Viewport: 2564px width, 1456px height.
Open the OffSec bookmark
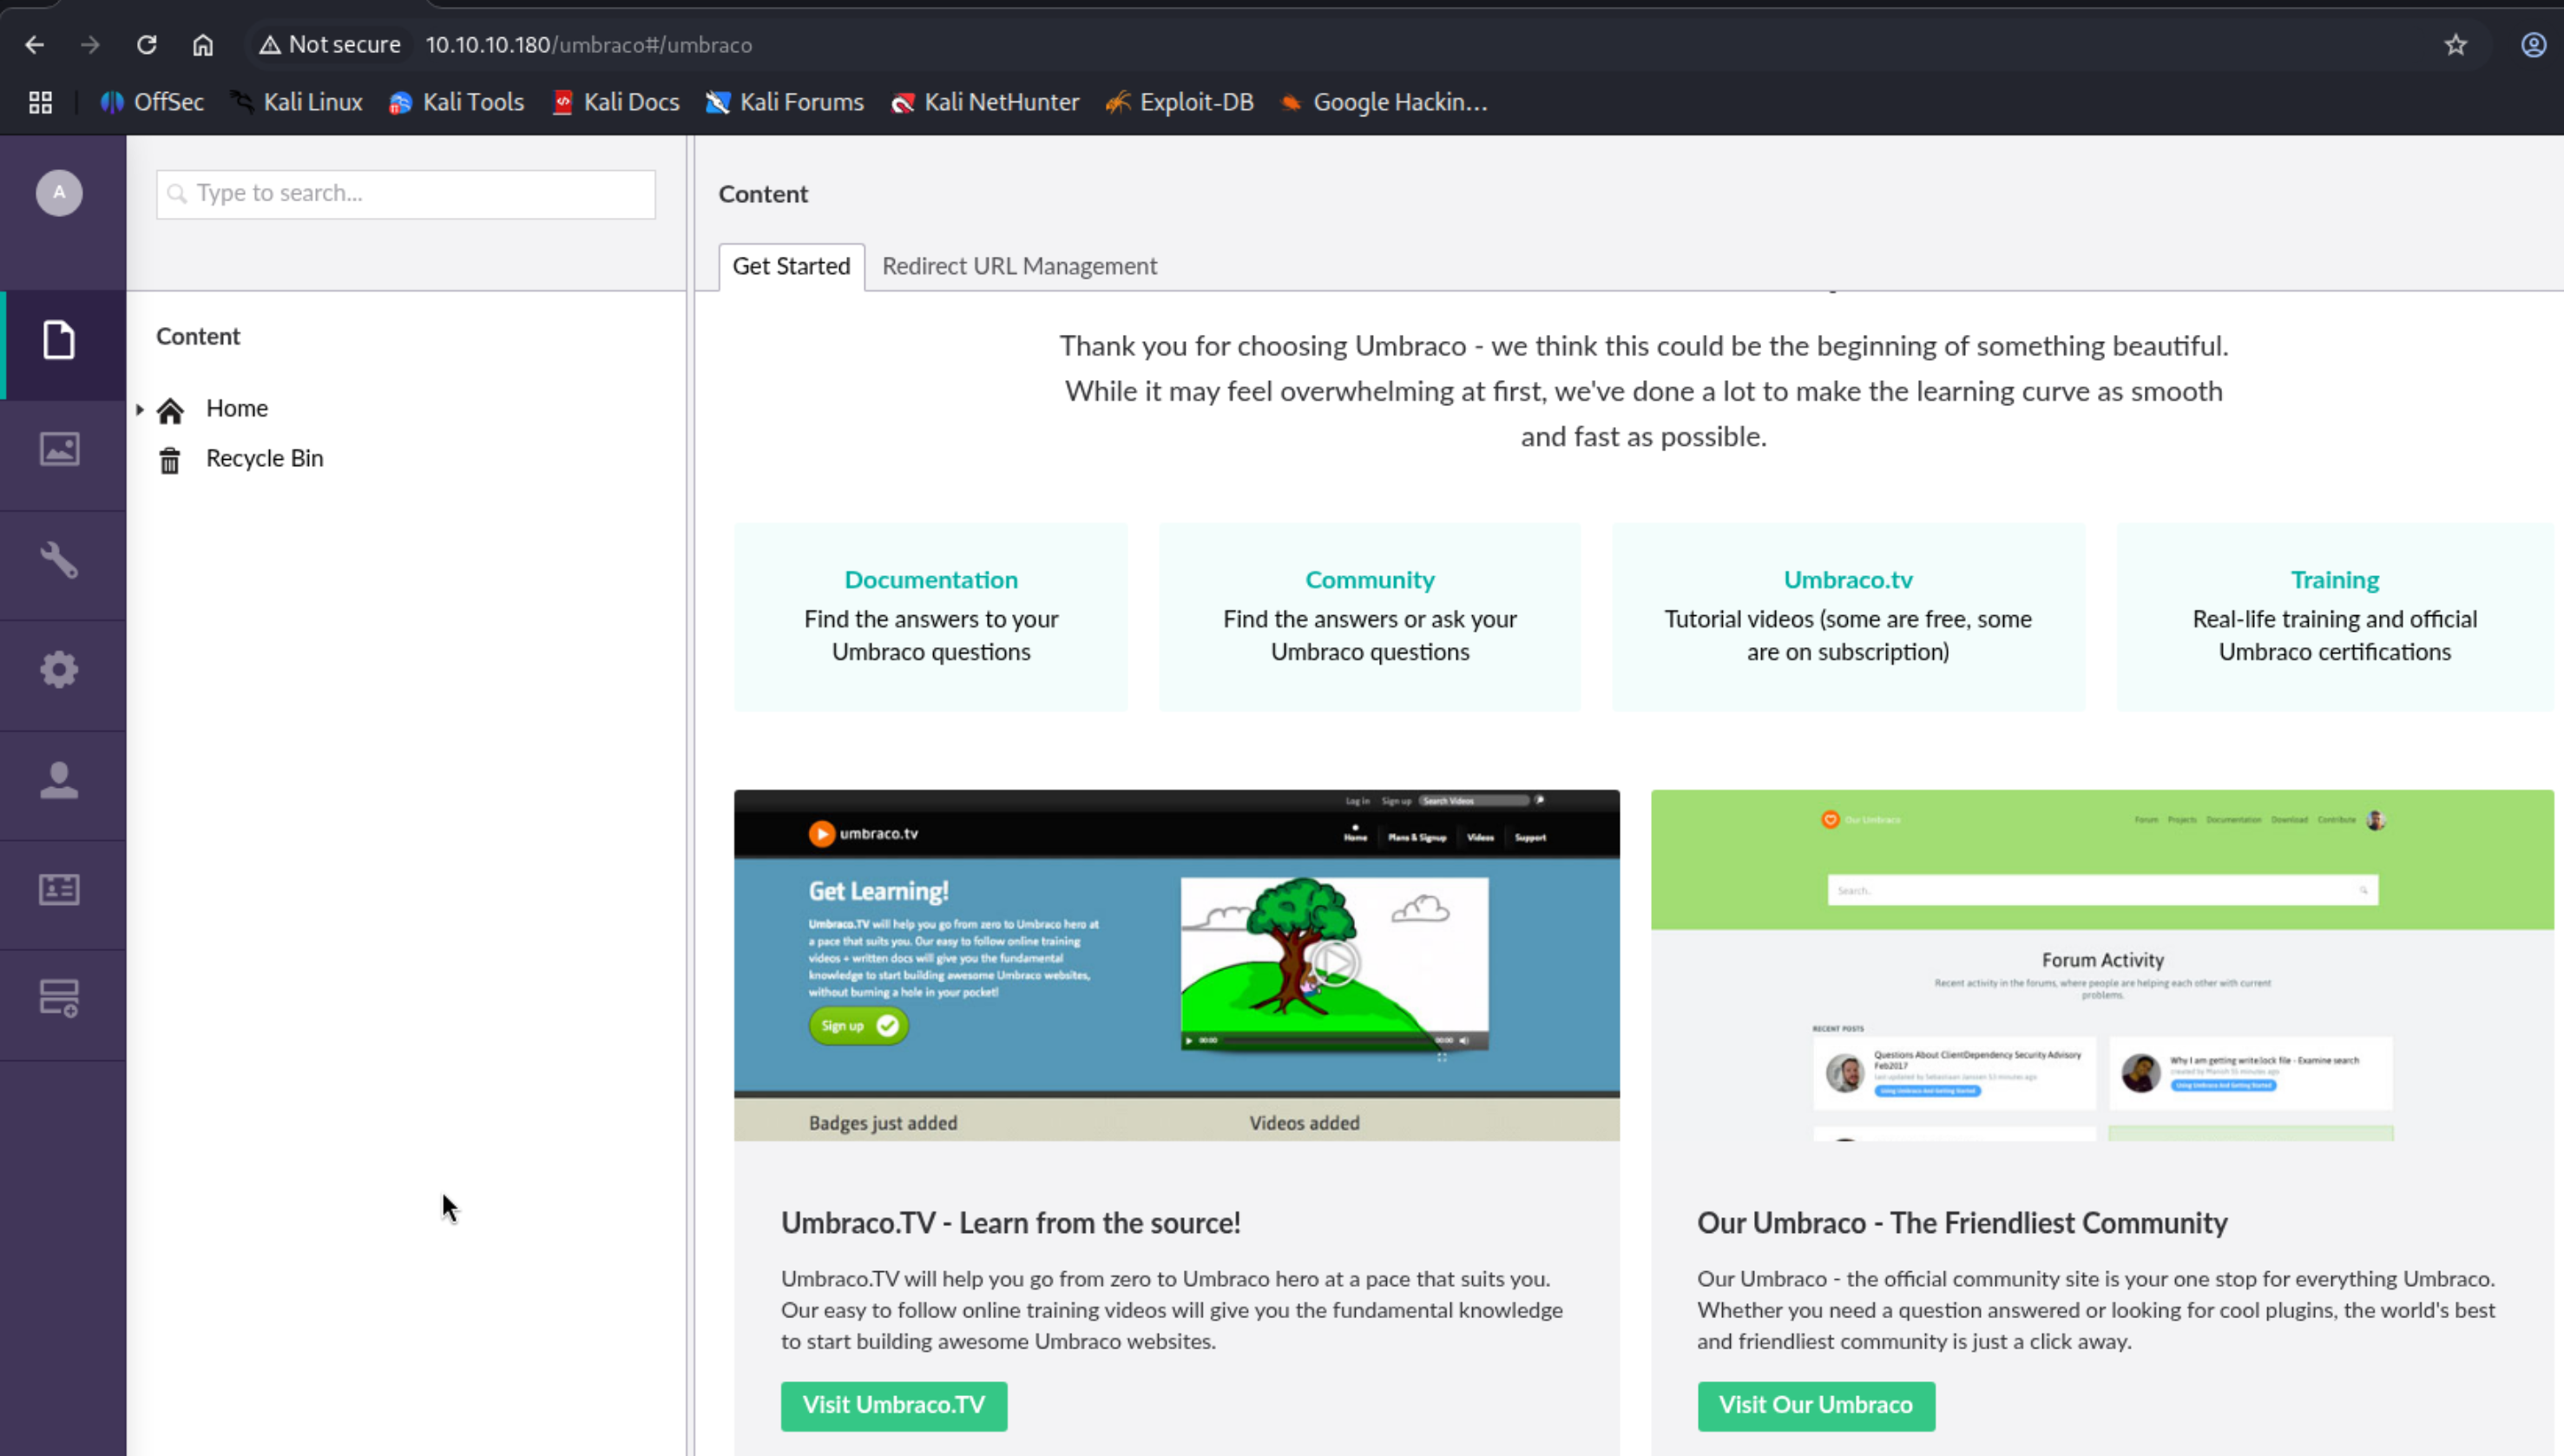[x=153, y=102]
